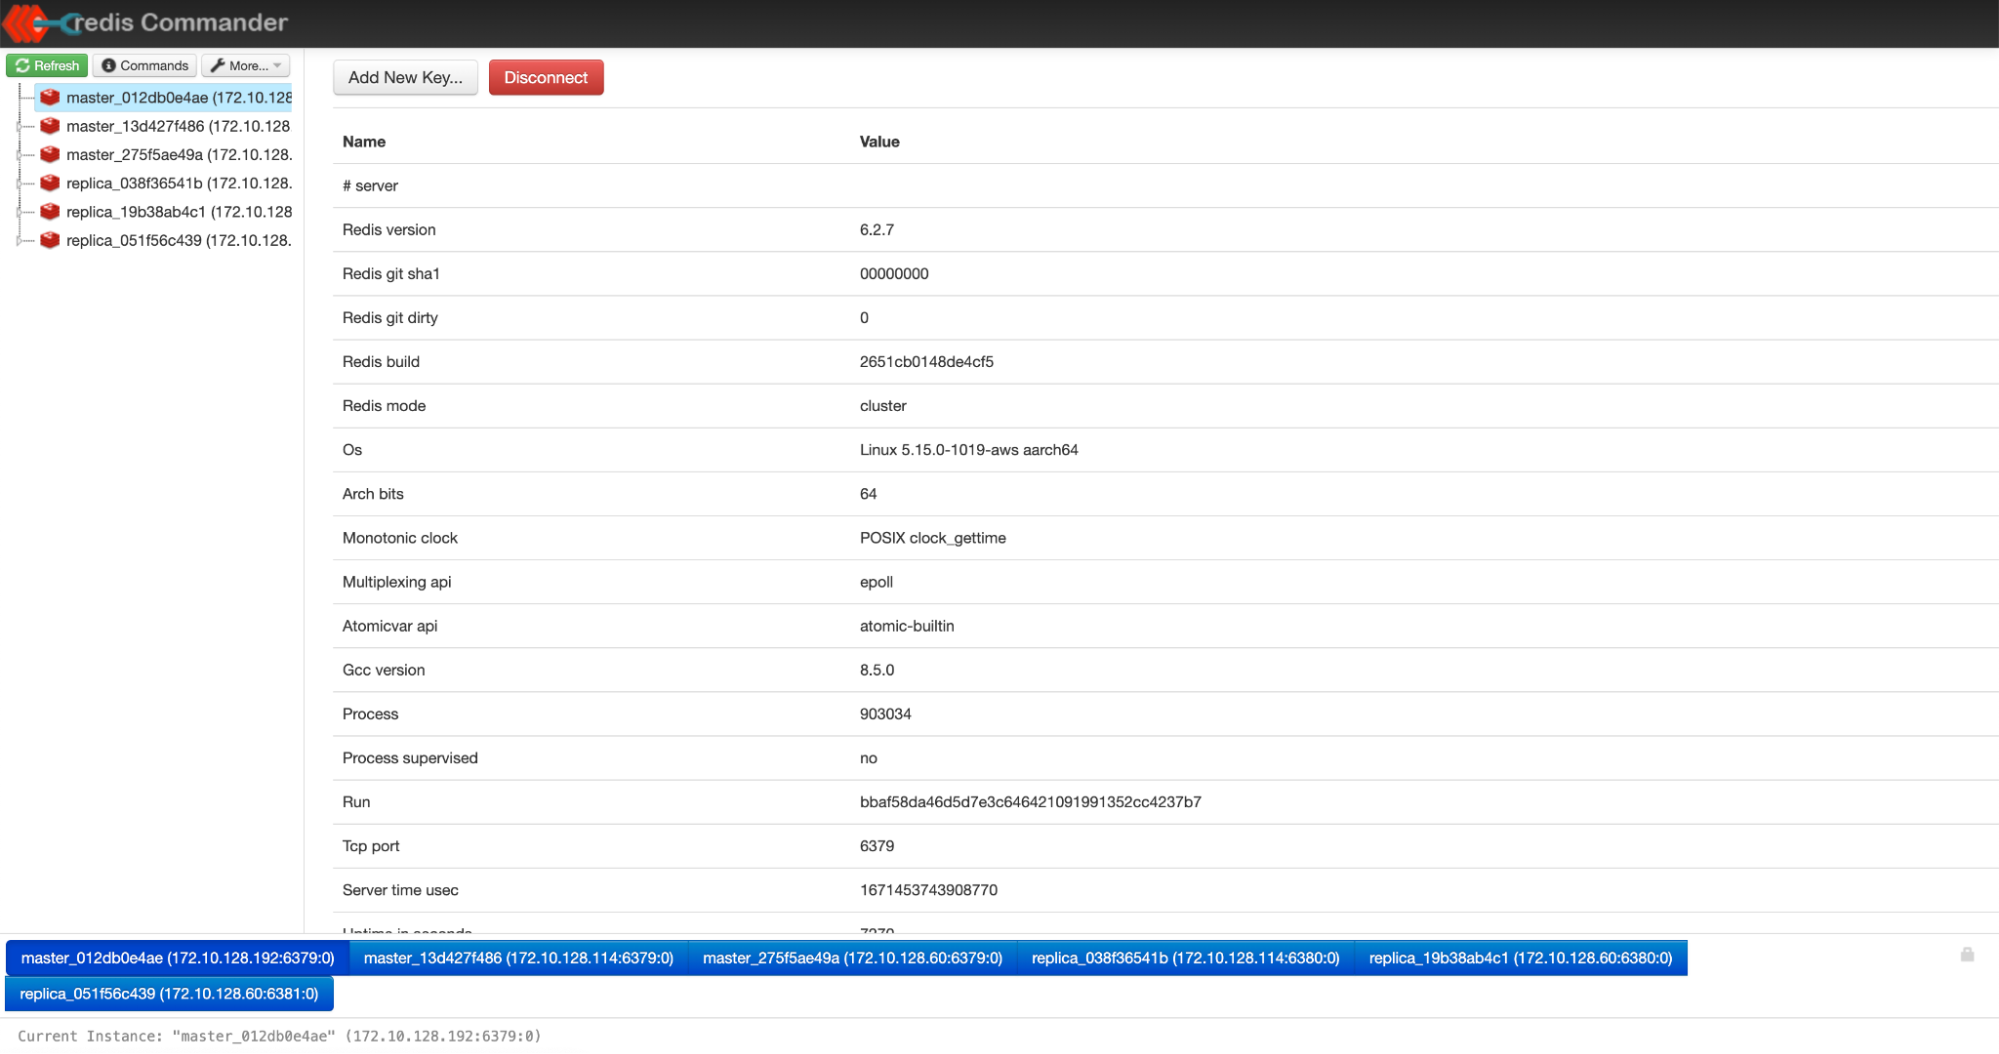Image resolution: width=1999 pixels, height=1054 pixels.
Task: Switch to replica_19b38ab4c1 bottom tab
Action: pyautogui.click(x=1521, y=958)
